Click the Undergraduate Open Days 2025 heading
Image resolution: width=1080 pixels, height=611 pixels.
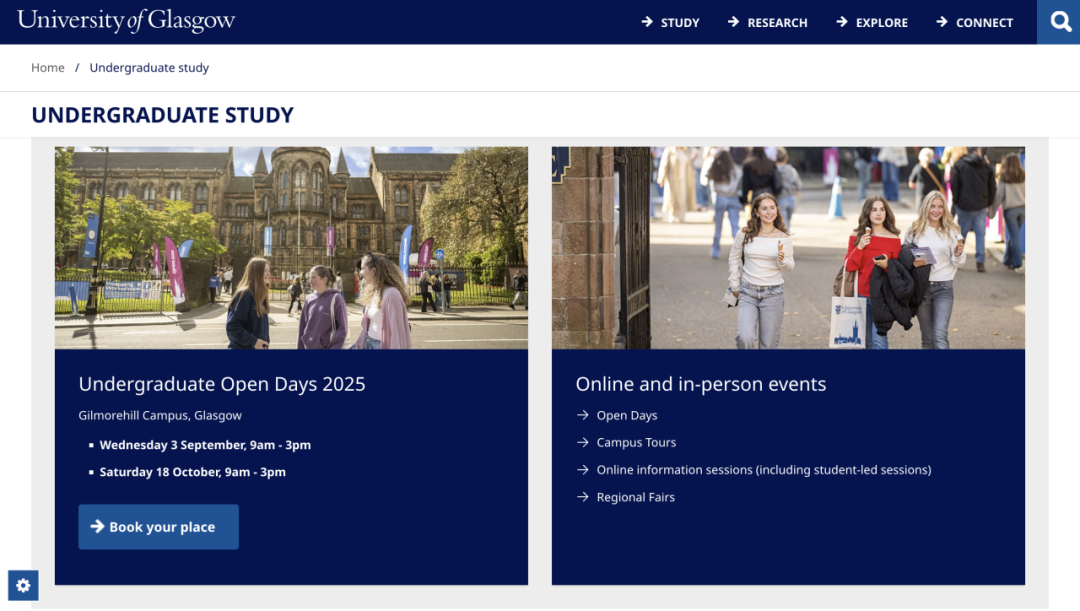(222, 384)
